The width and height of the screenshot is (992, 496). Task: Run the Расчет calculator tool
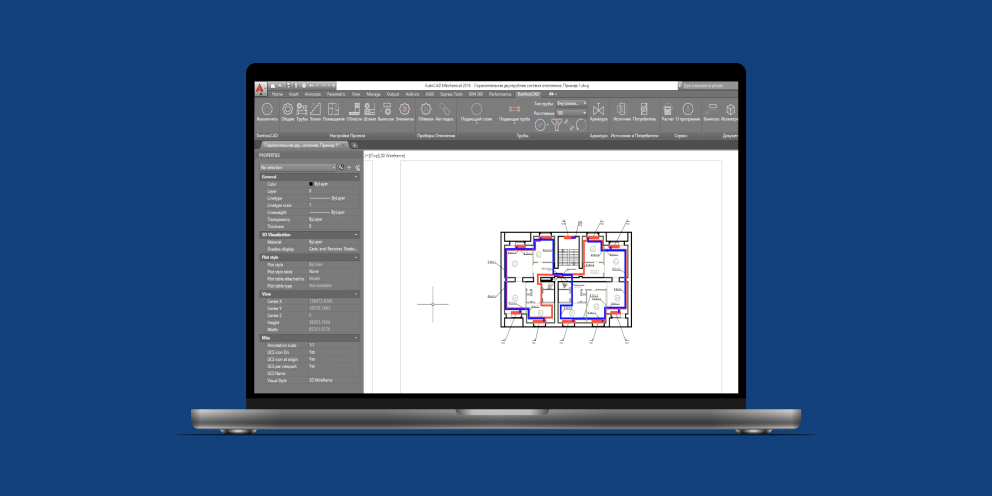[x=667, y=109]
